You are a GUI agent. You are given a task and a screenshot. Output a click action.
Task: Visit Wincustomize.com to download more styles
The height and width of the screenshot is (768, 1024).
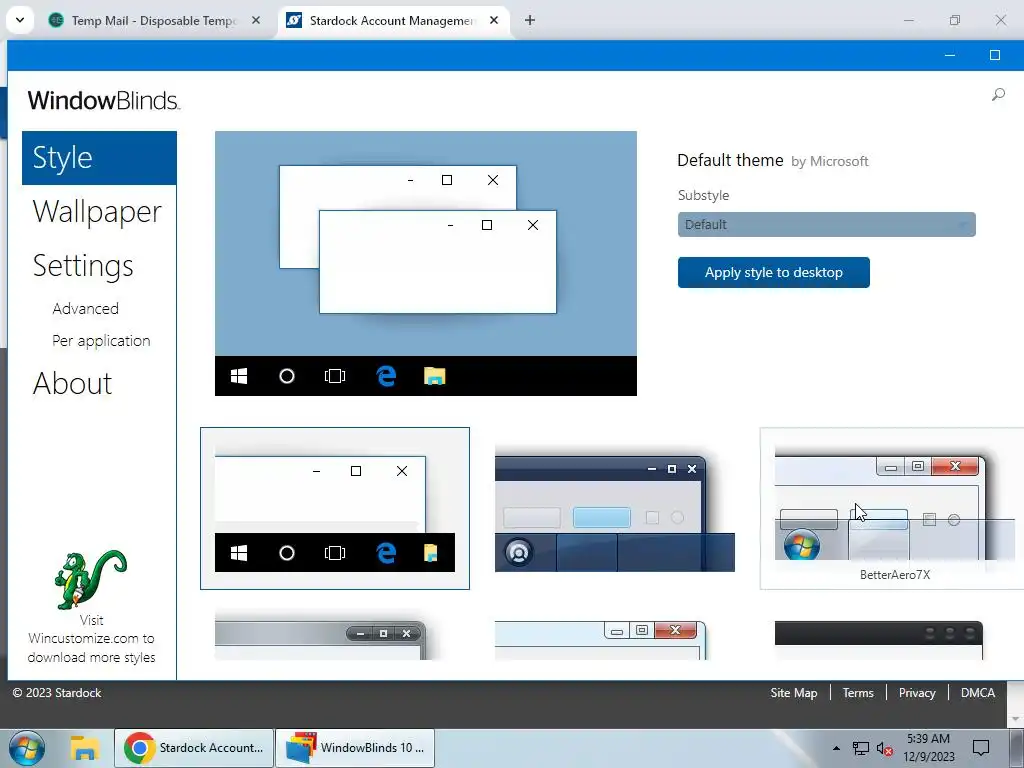point(91,639)
